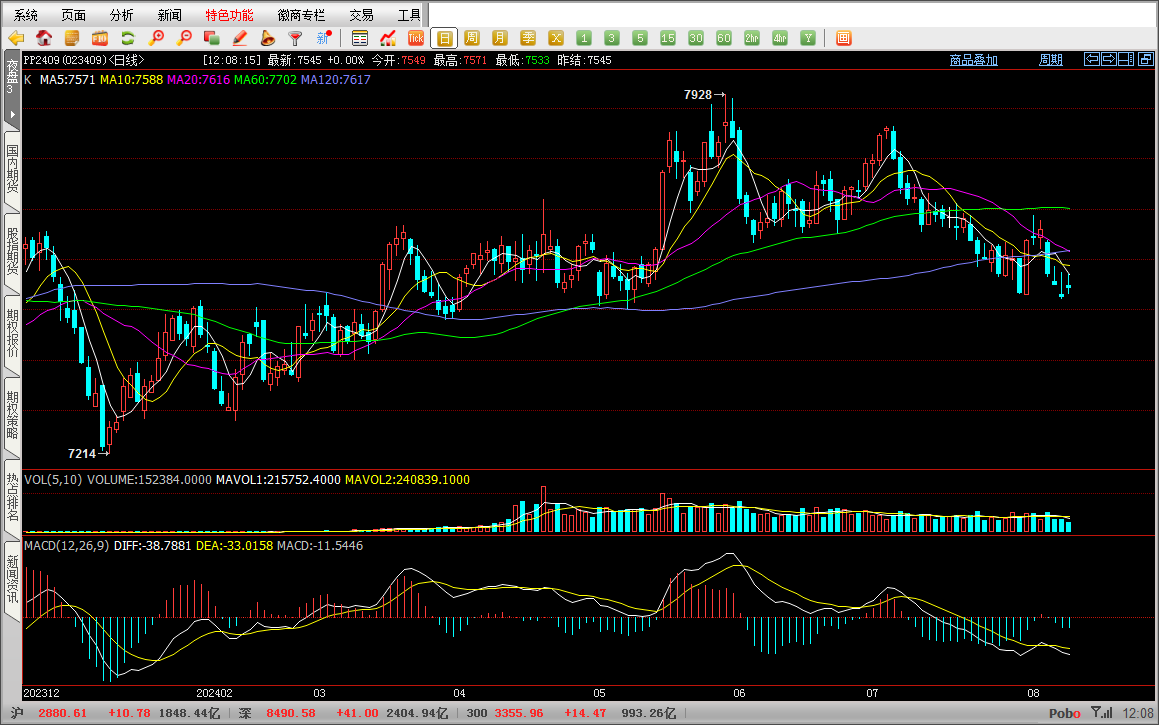
Task: Click the home page house icon
Action: tap(44, 38)
